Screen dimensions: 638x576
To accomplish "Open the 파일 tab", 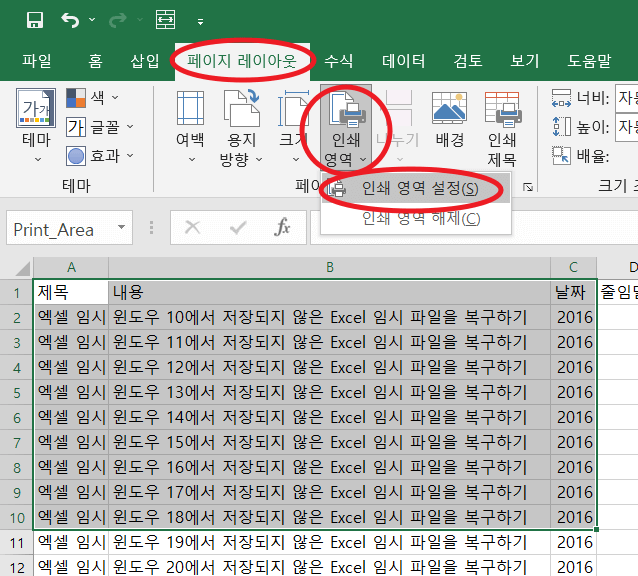I will (37, 61).
